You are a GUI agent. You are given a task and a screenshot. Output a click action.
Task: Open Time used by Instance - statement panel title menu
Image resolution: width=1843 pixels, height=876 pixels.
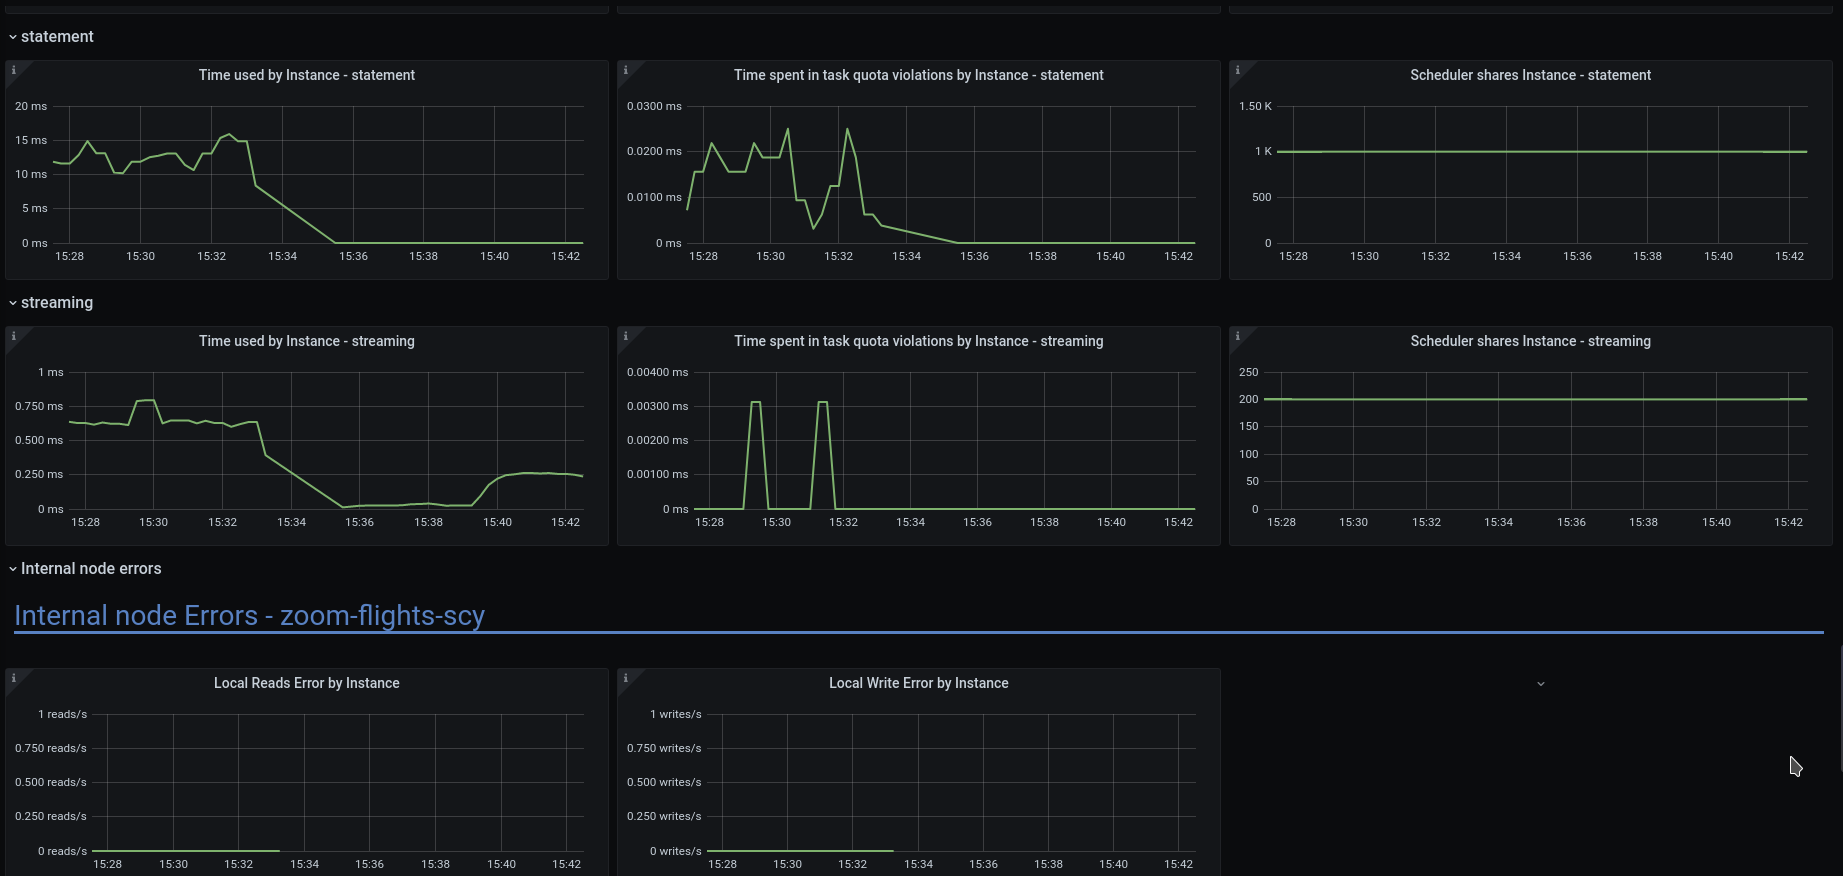click(x=306, y=75)
